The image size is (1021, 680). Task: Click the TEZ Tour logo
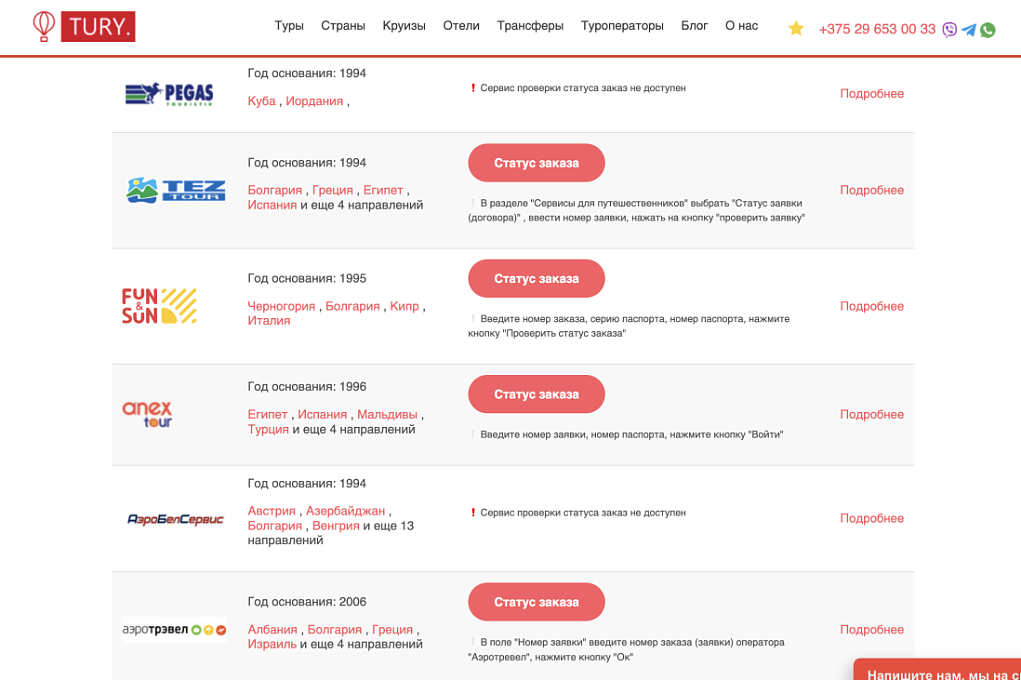(x=175, y=190)
